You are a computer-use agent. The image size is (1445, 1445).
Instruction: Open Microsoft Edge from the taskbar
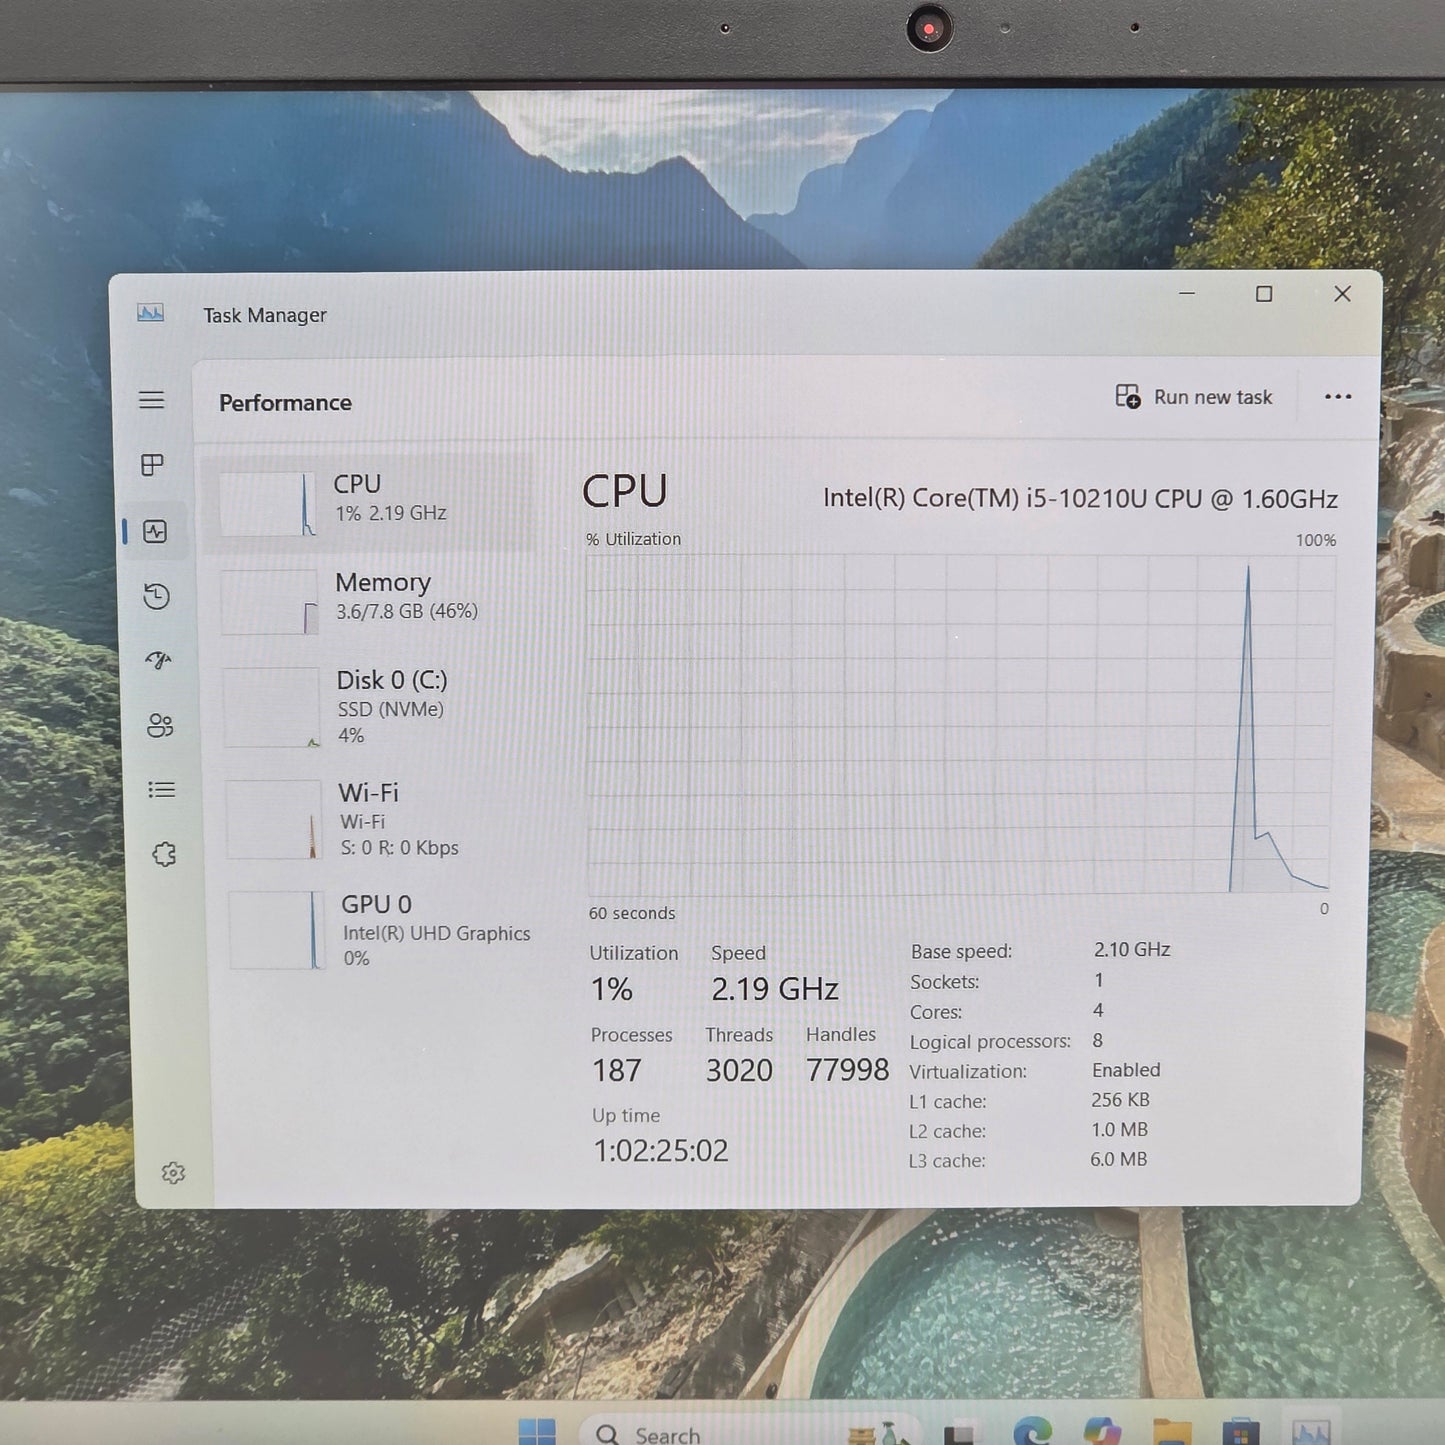(1031, 1432)
